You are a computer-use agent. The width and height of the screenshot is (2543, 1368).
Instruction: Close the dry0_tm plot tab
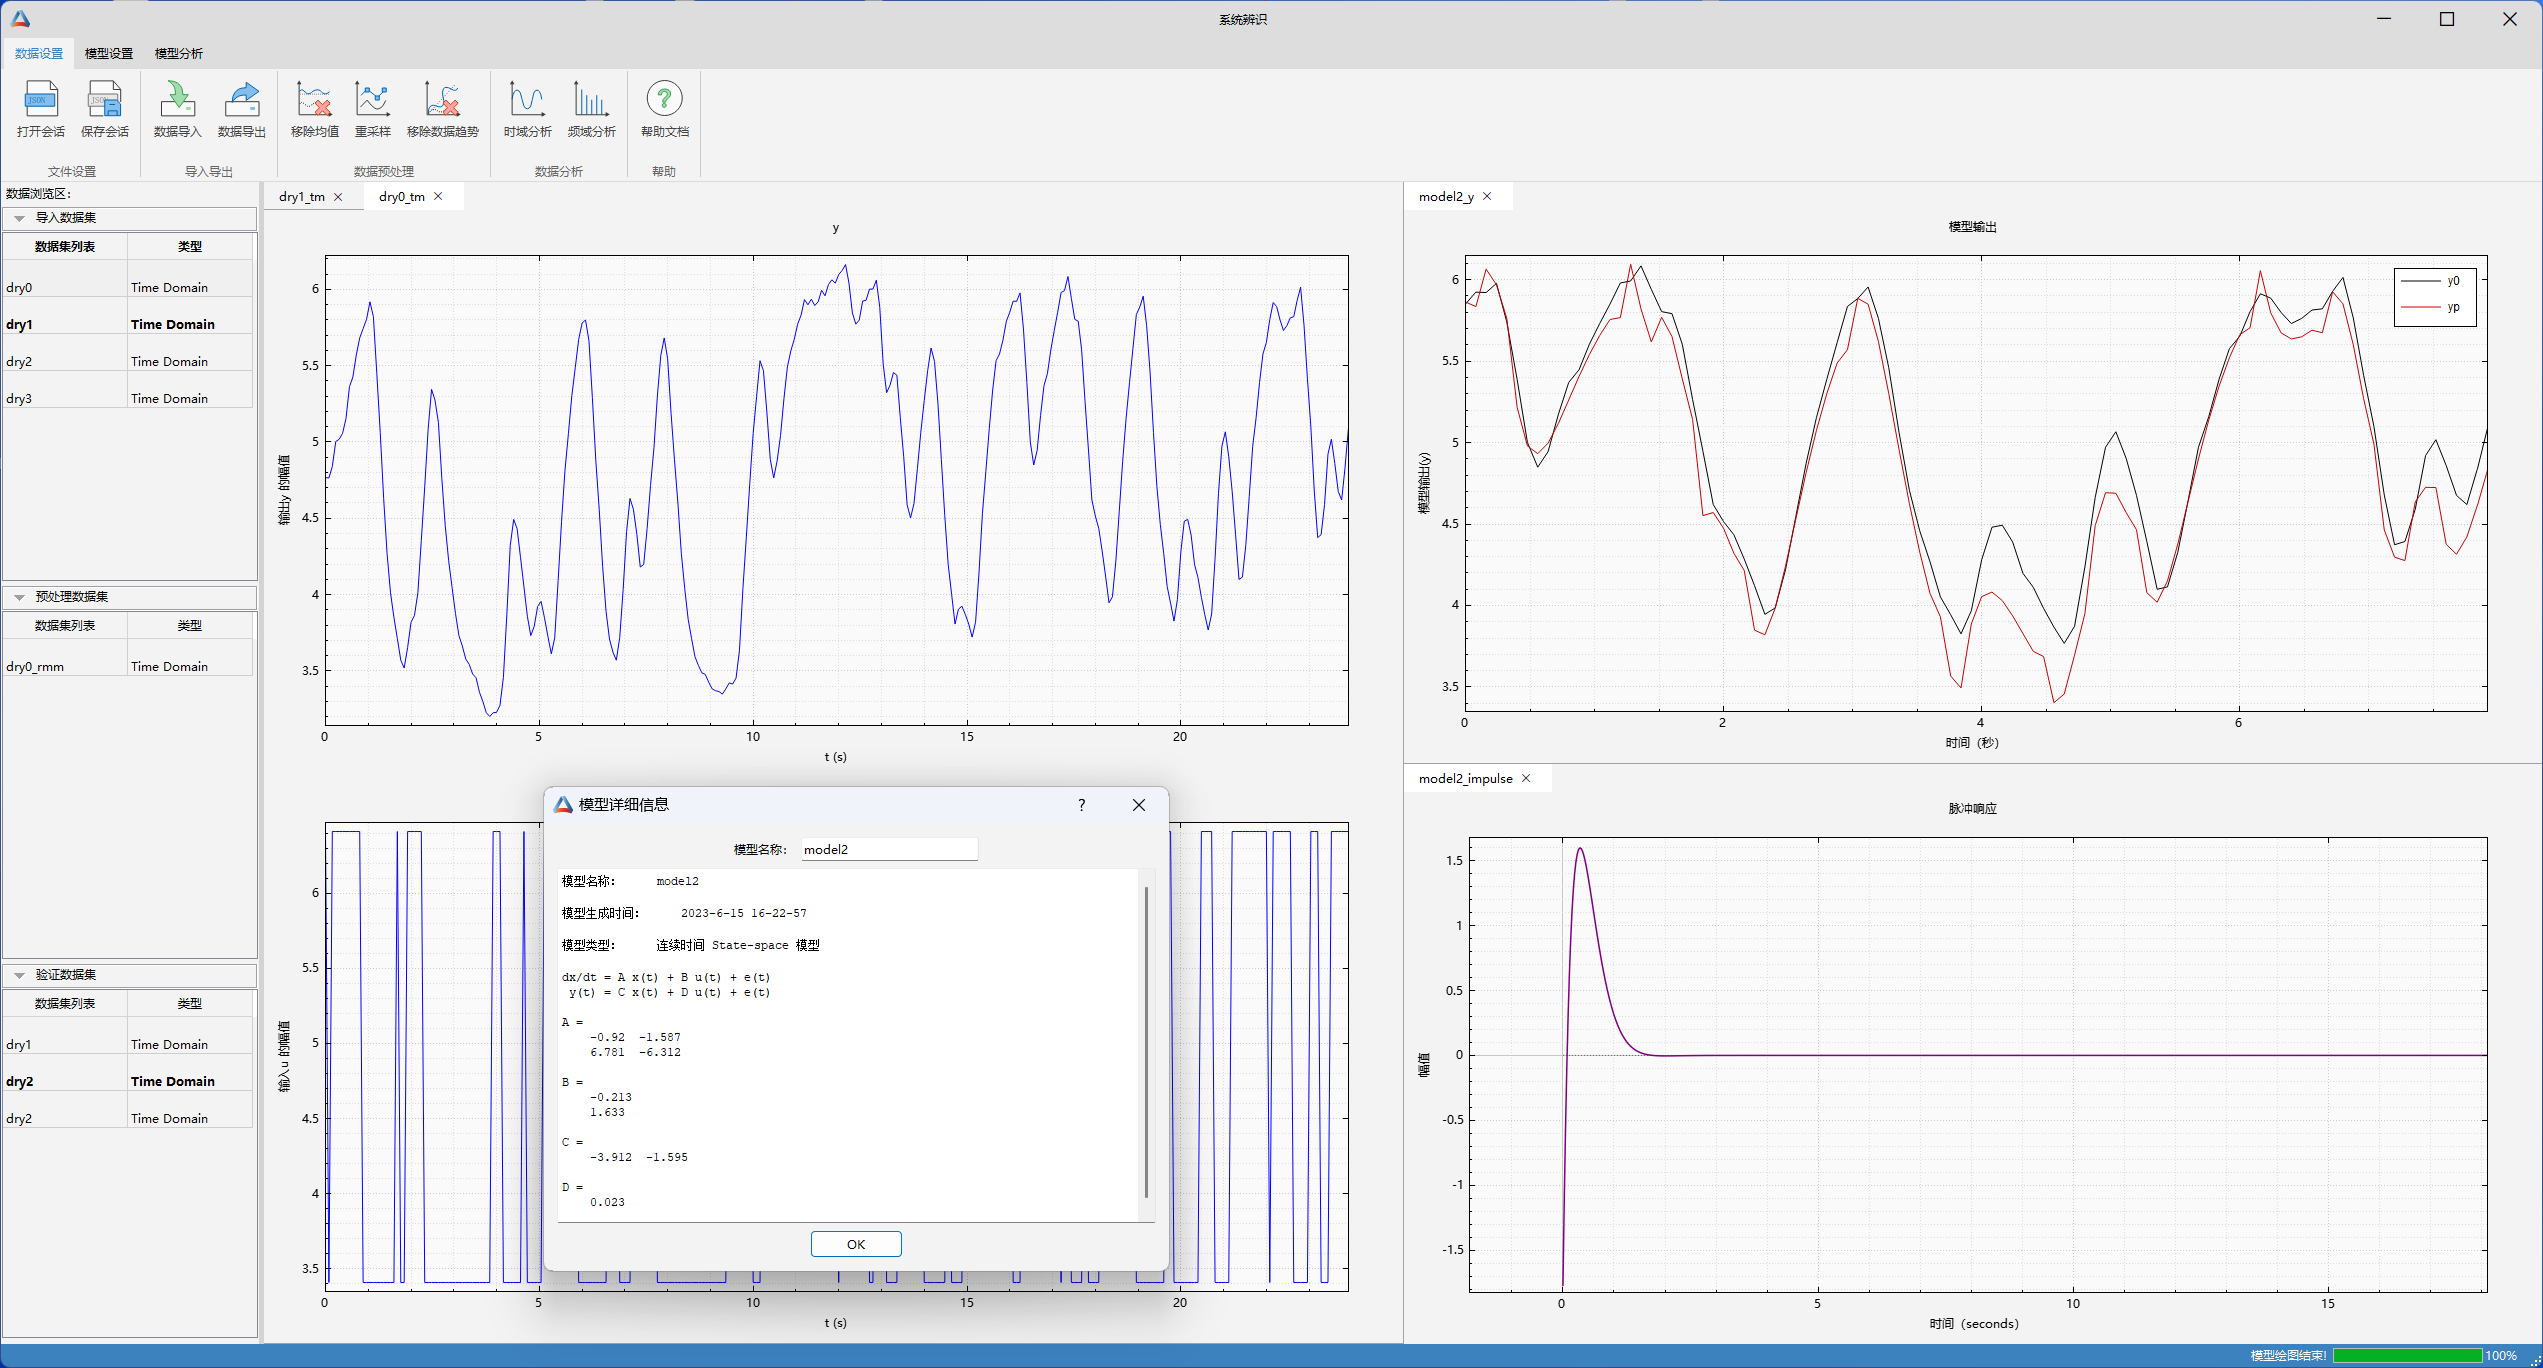(438, 197)
